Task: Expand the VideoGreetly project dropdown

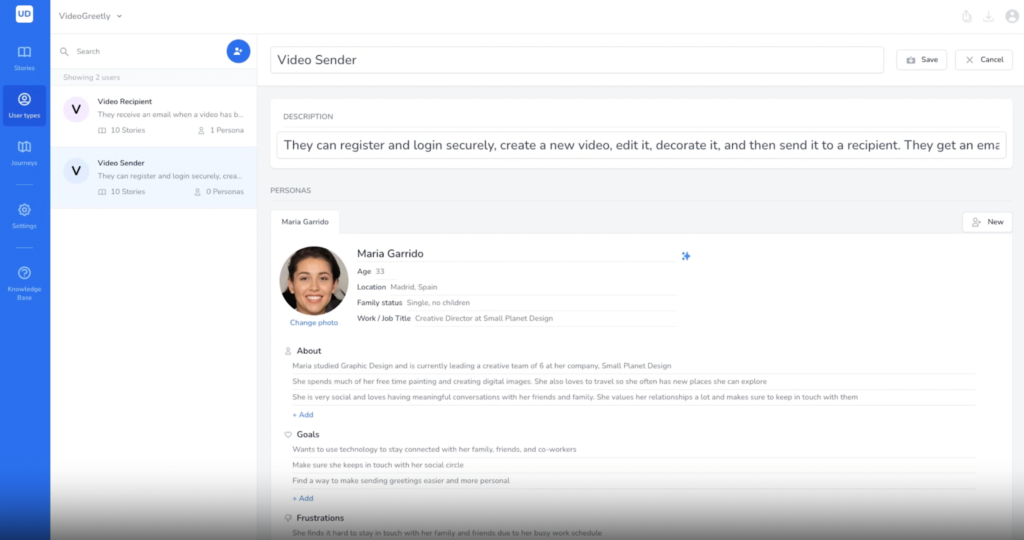Action: 90,16
